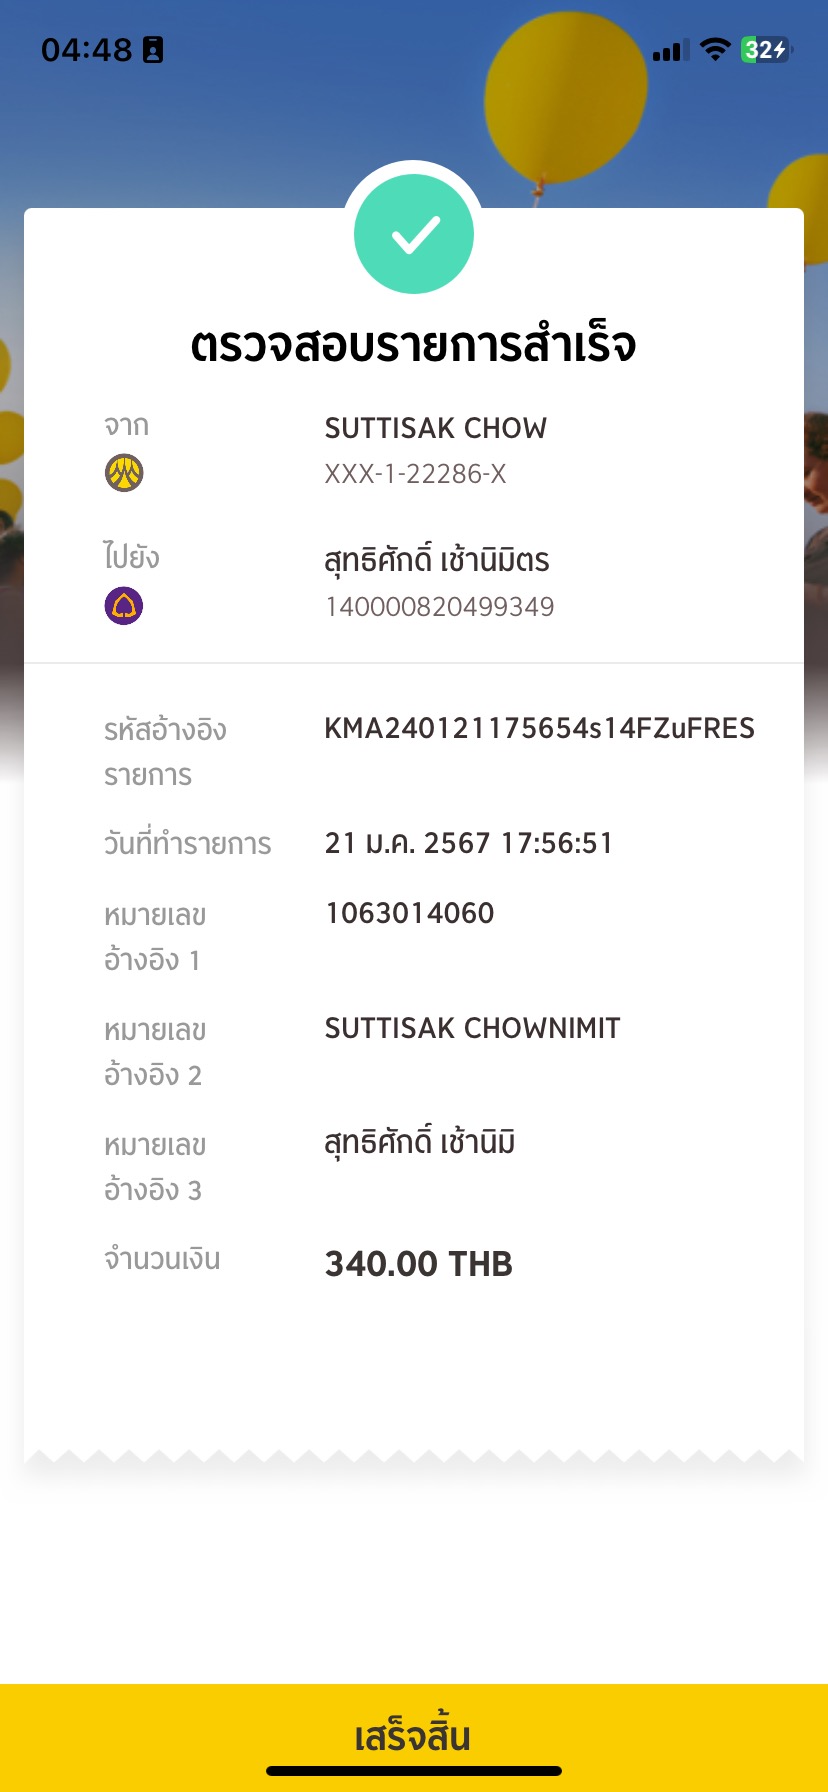Viewport: 828px width, 1792px height.
Task: Tap the 04:48 clock in status bar
Action: tap(86, 50)
